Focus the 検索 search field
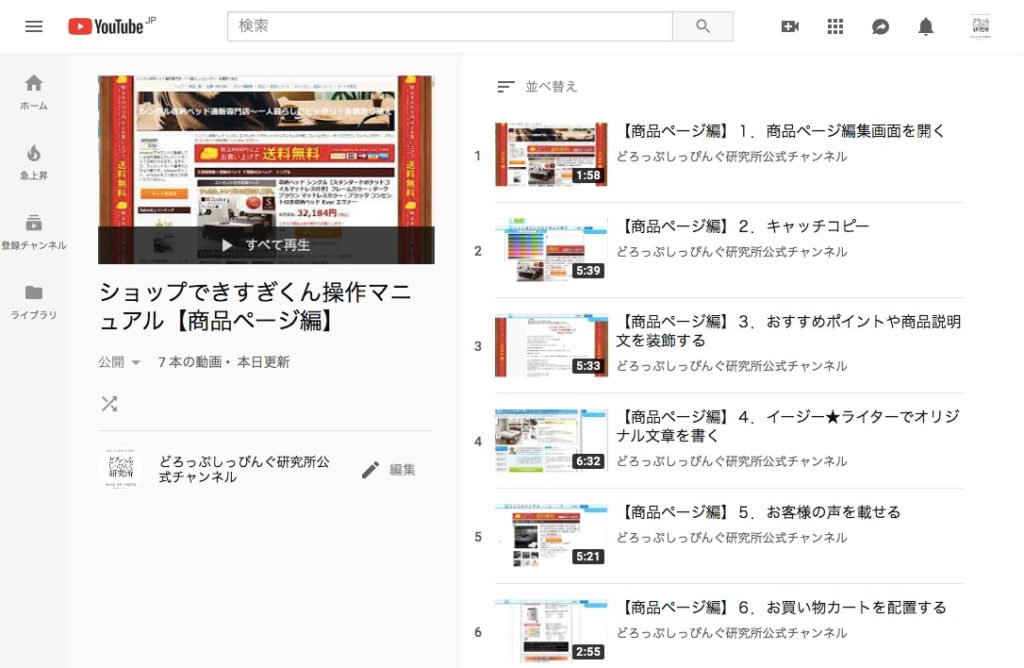Image resolution: width=1024 pixels, height=668 pixels. [450, 26]
